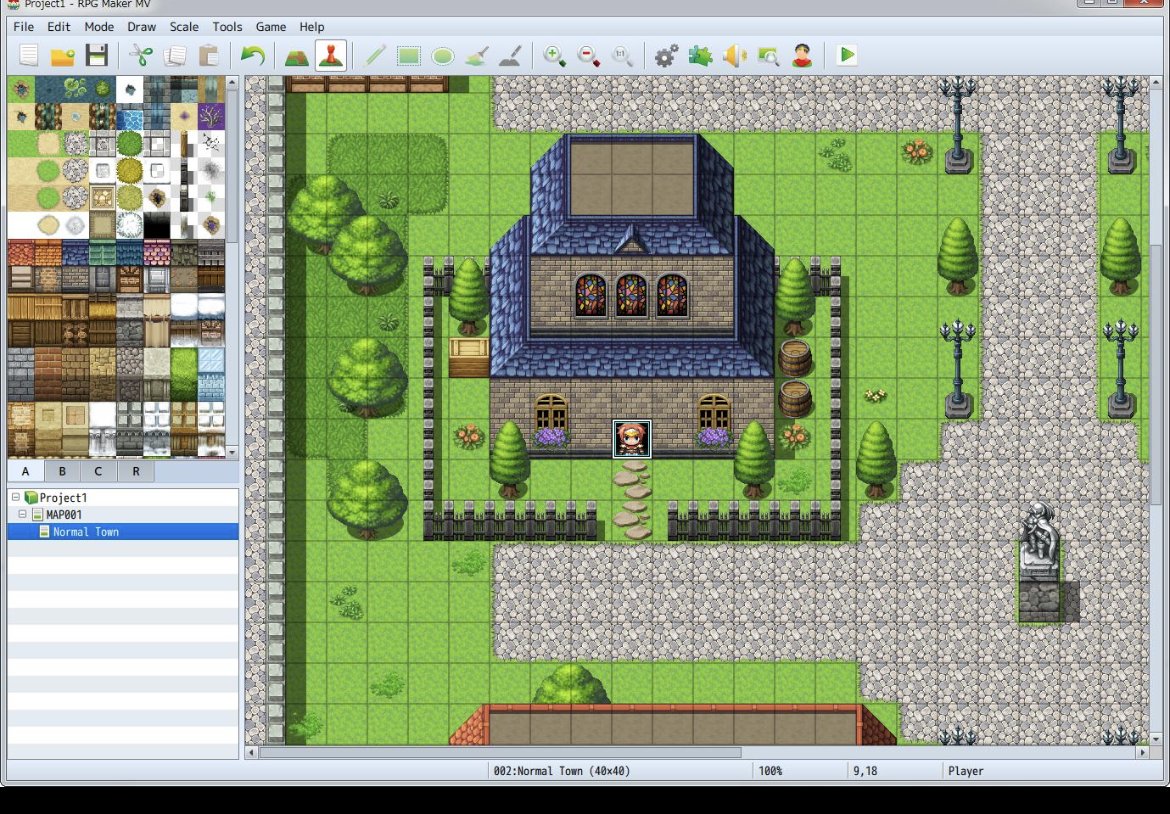Open the Game menu
Image resolution: width=1170 pixels, height=814 pixels.
(x=270, y=26)
